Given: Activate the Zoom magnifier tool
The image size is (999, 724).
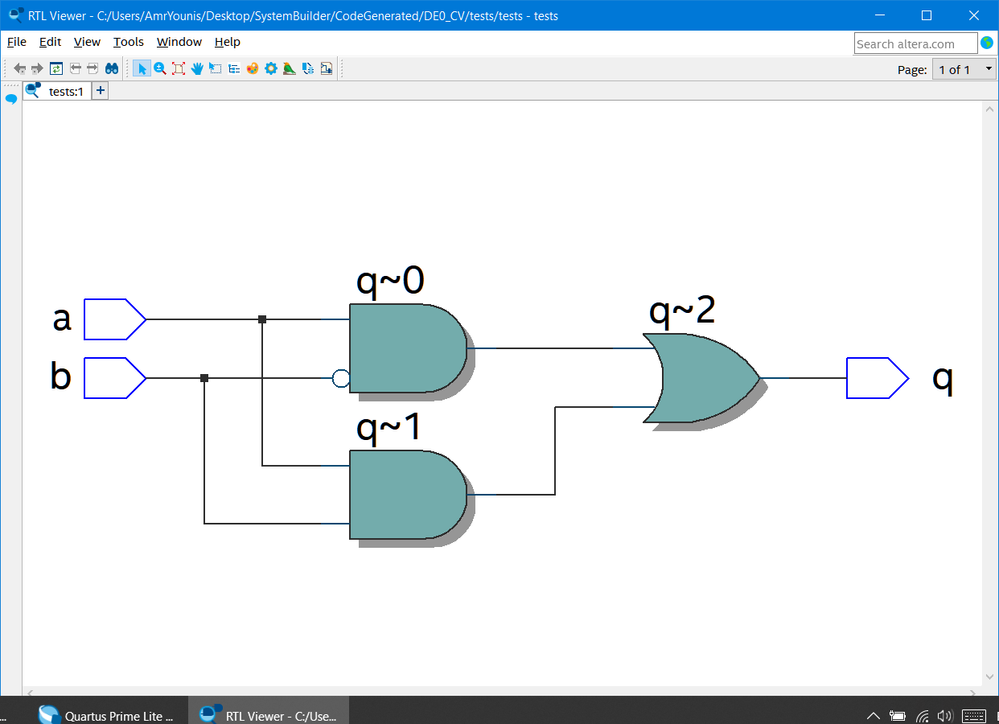Looking at the screenshot, I should [x=160, y=69].
